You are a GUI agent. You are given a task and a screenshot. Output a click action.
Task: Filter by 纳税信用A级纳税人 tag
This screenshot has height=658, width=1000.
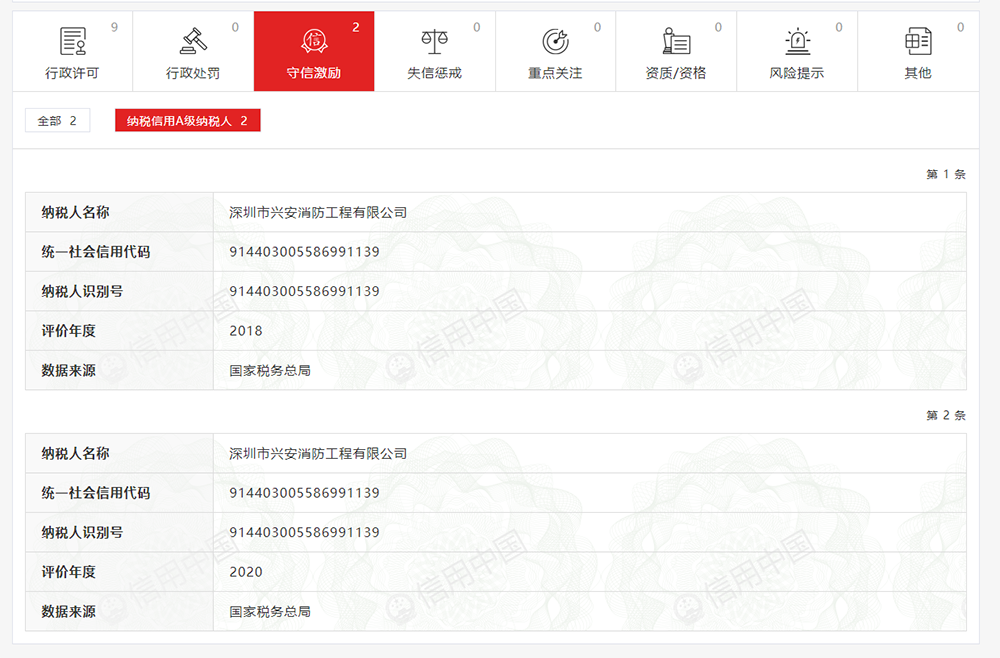coord(187,121)
